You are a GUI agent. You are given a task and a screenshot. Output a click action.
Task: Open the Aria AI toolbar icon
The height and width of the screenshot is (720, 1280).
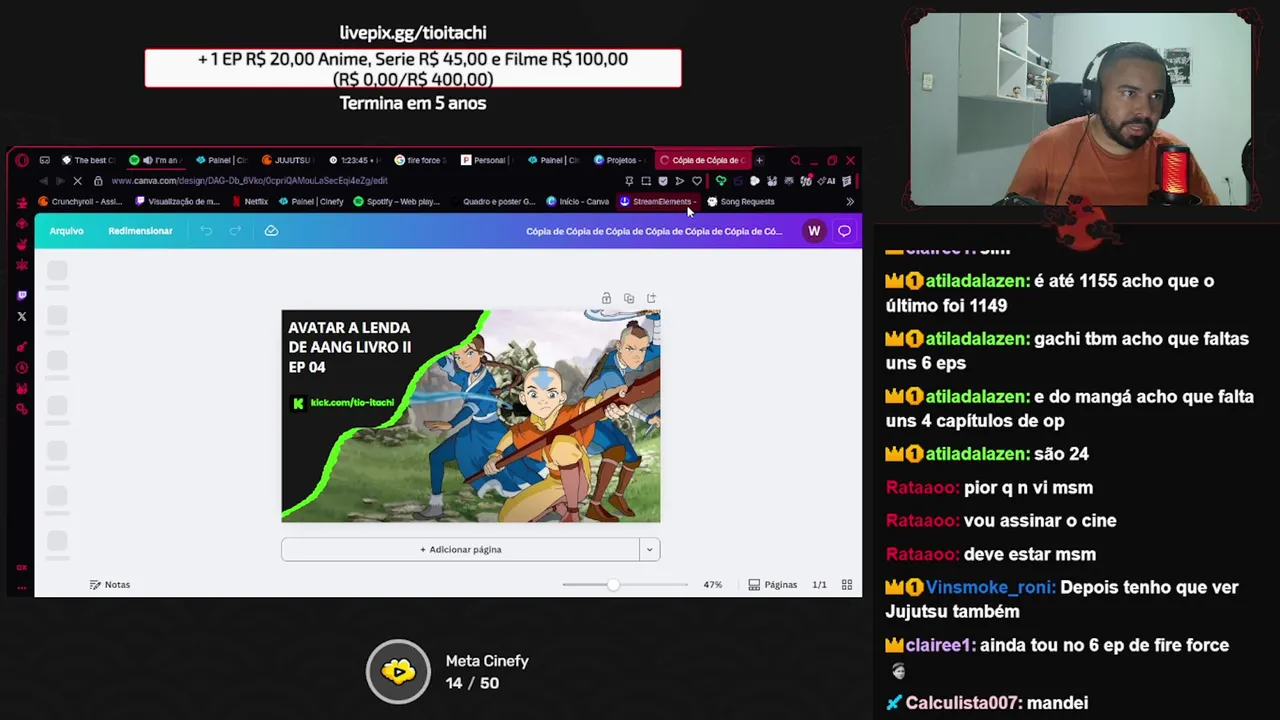pyautogui.click(x=829, y=181)
